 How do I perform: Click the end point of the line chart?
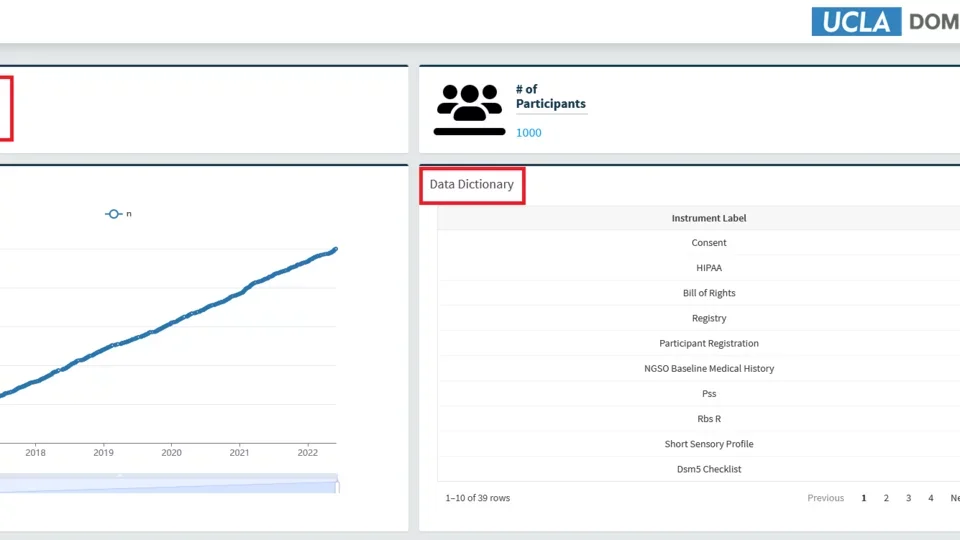pyautogui.click(x=335, y=249)
